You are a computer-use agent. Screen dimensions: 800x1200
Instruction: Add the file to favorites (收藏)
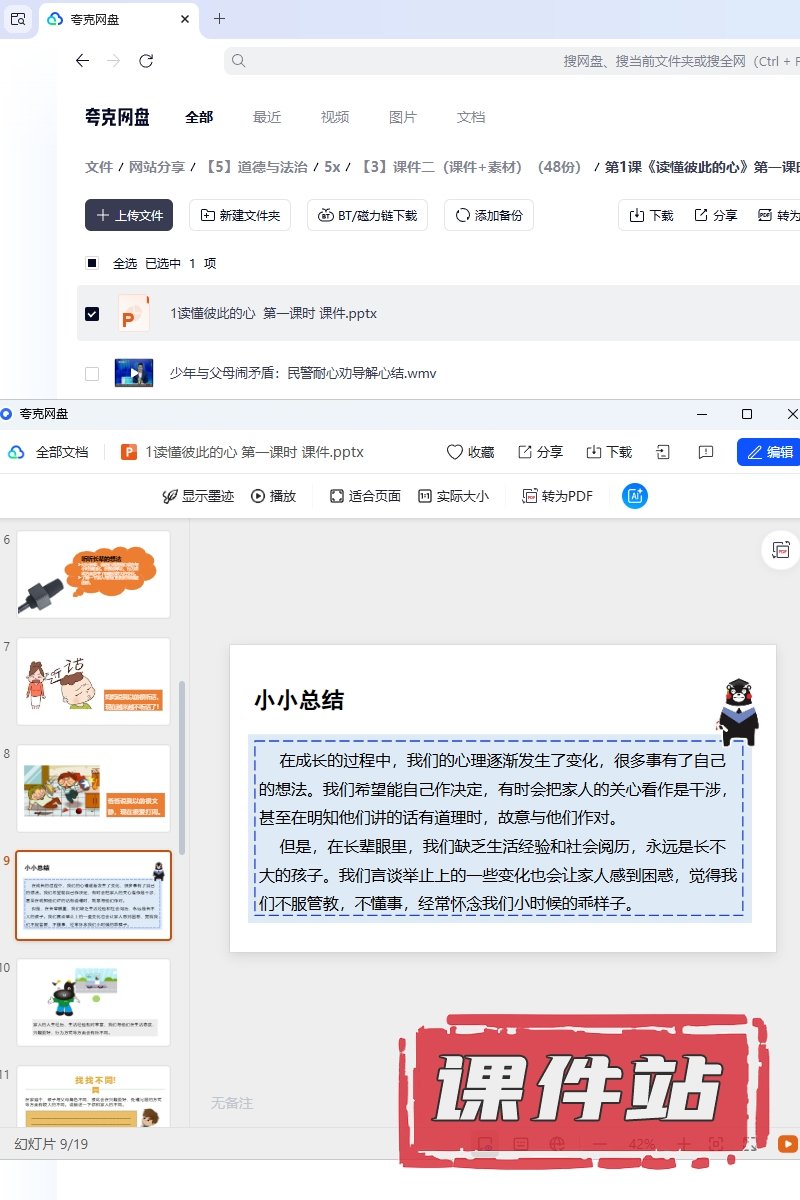pos(470,452)
